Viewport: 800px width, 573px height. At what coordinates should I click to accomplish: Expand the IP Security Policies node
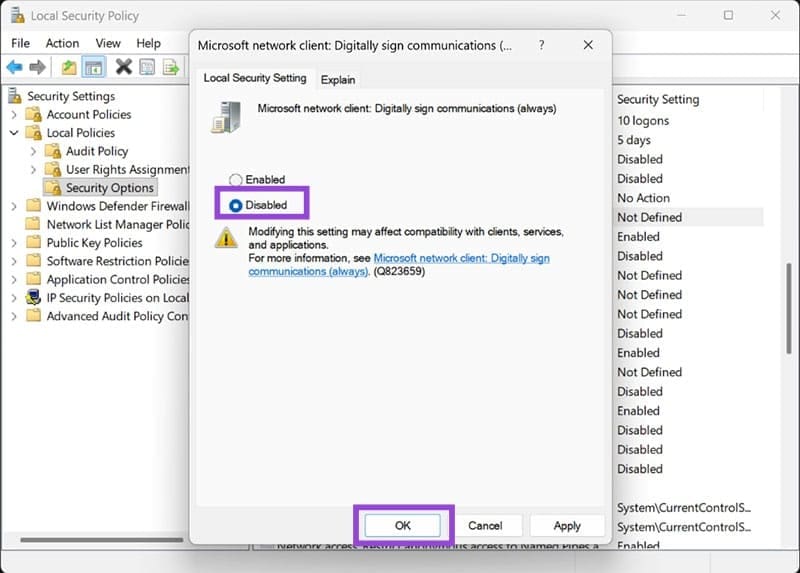[14, 298]
